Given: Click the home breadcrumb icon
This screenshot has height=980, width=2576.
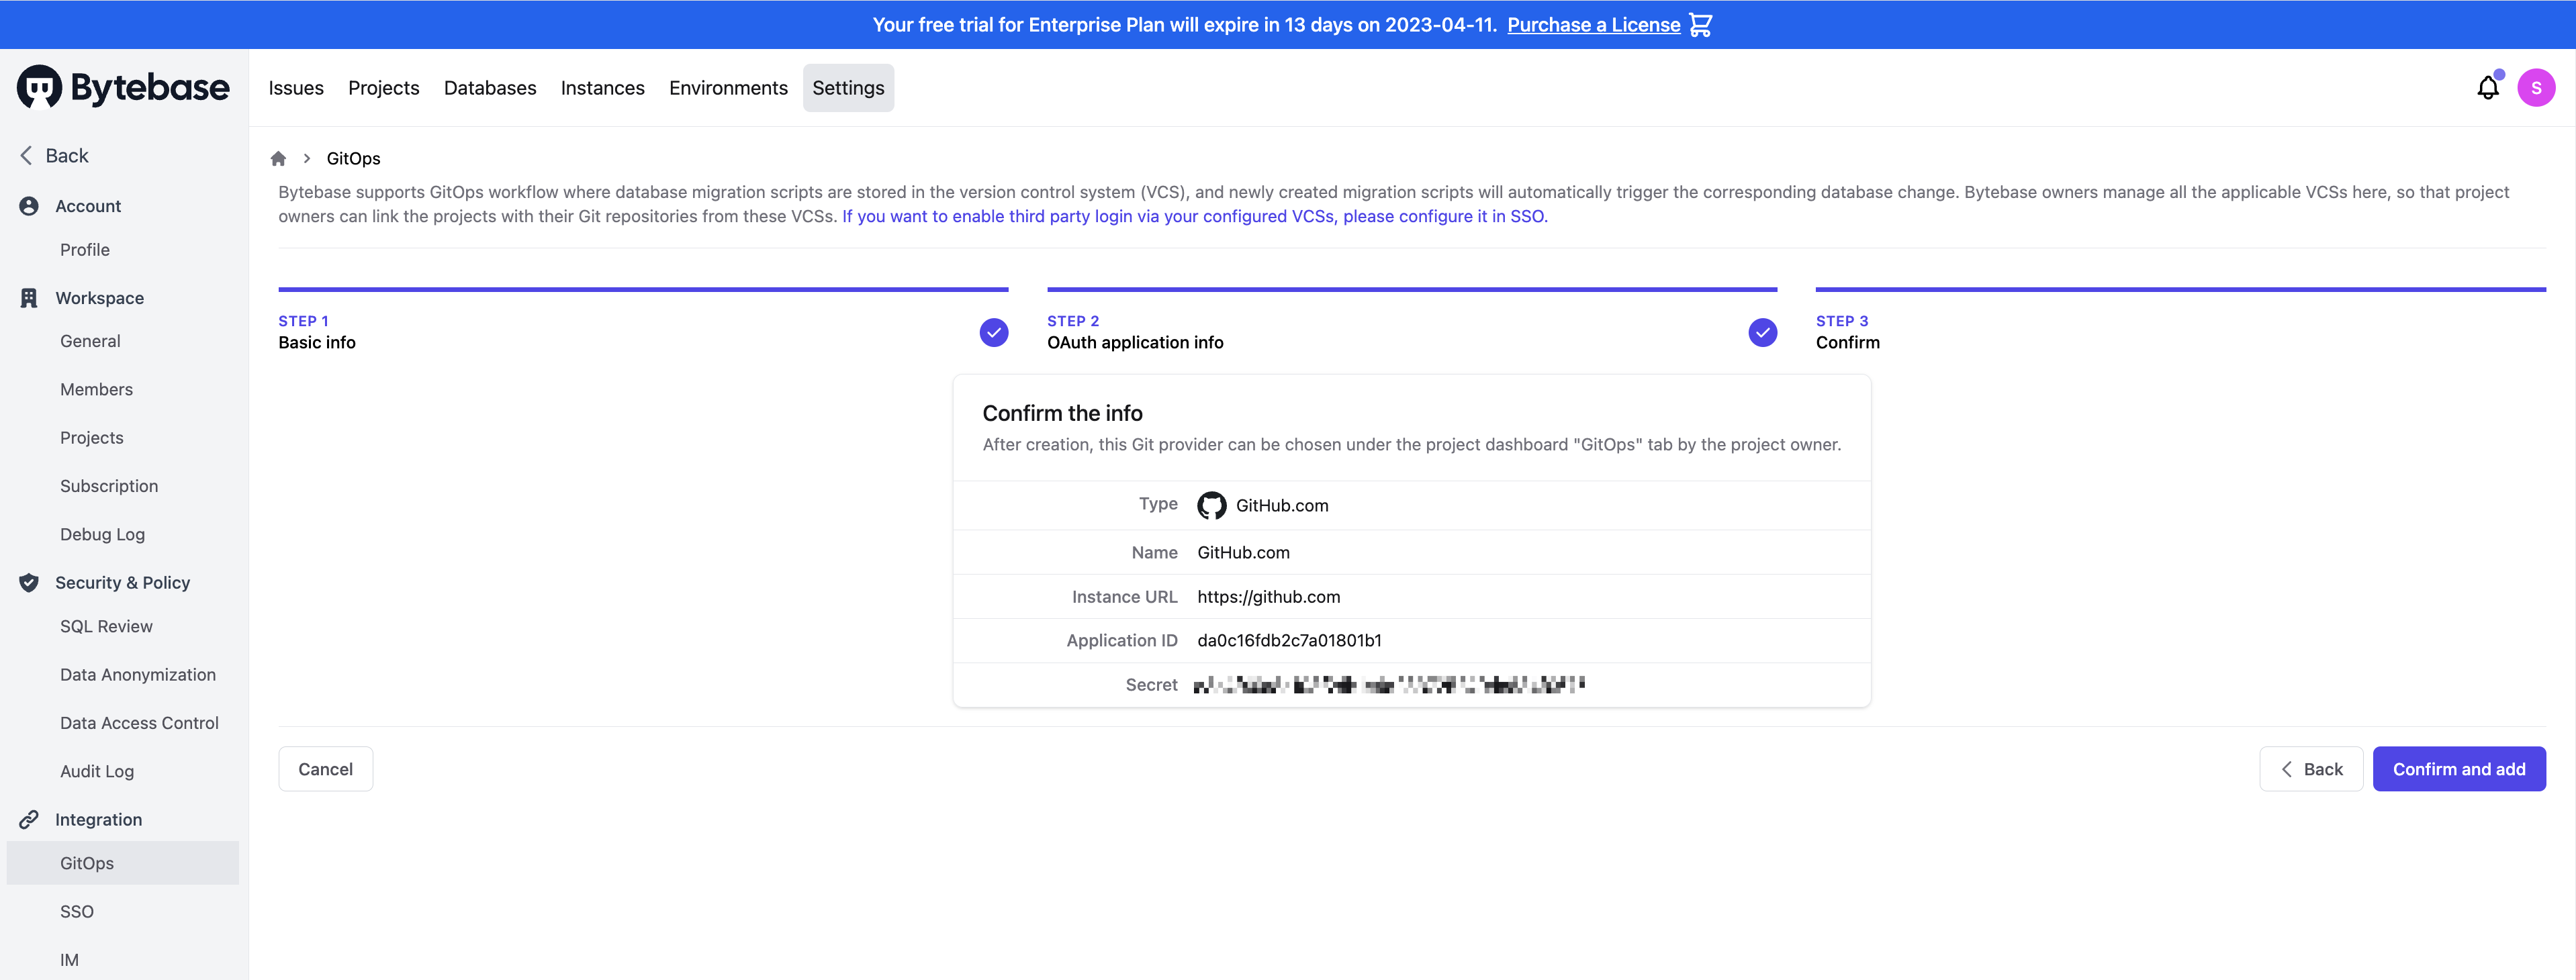Looking at the screenshot, I should click(278, 159).
